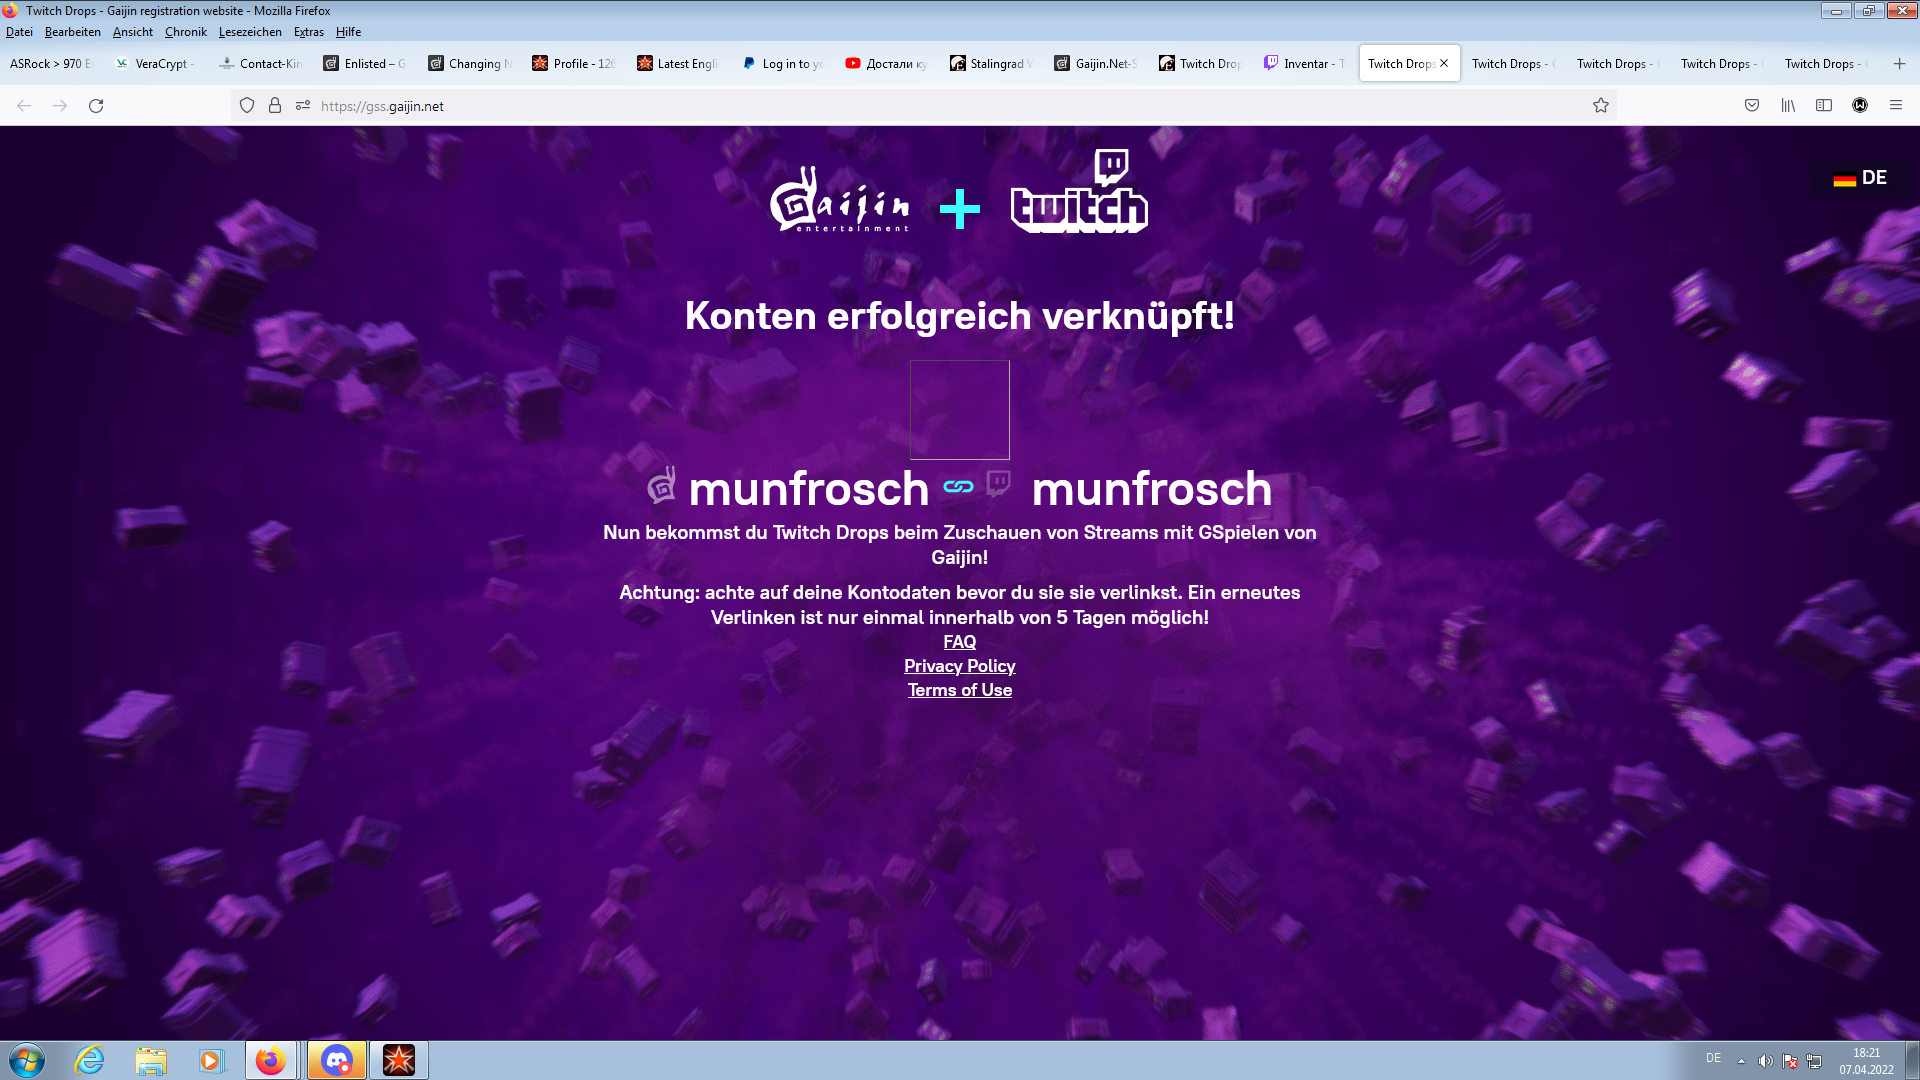Open a new tab with plus button
1920x1080 pixels.
(x=1899, y=64)
